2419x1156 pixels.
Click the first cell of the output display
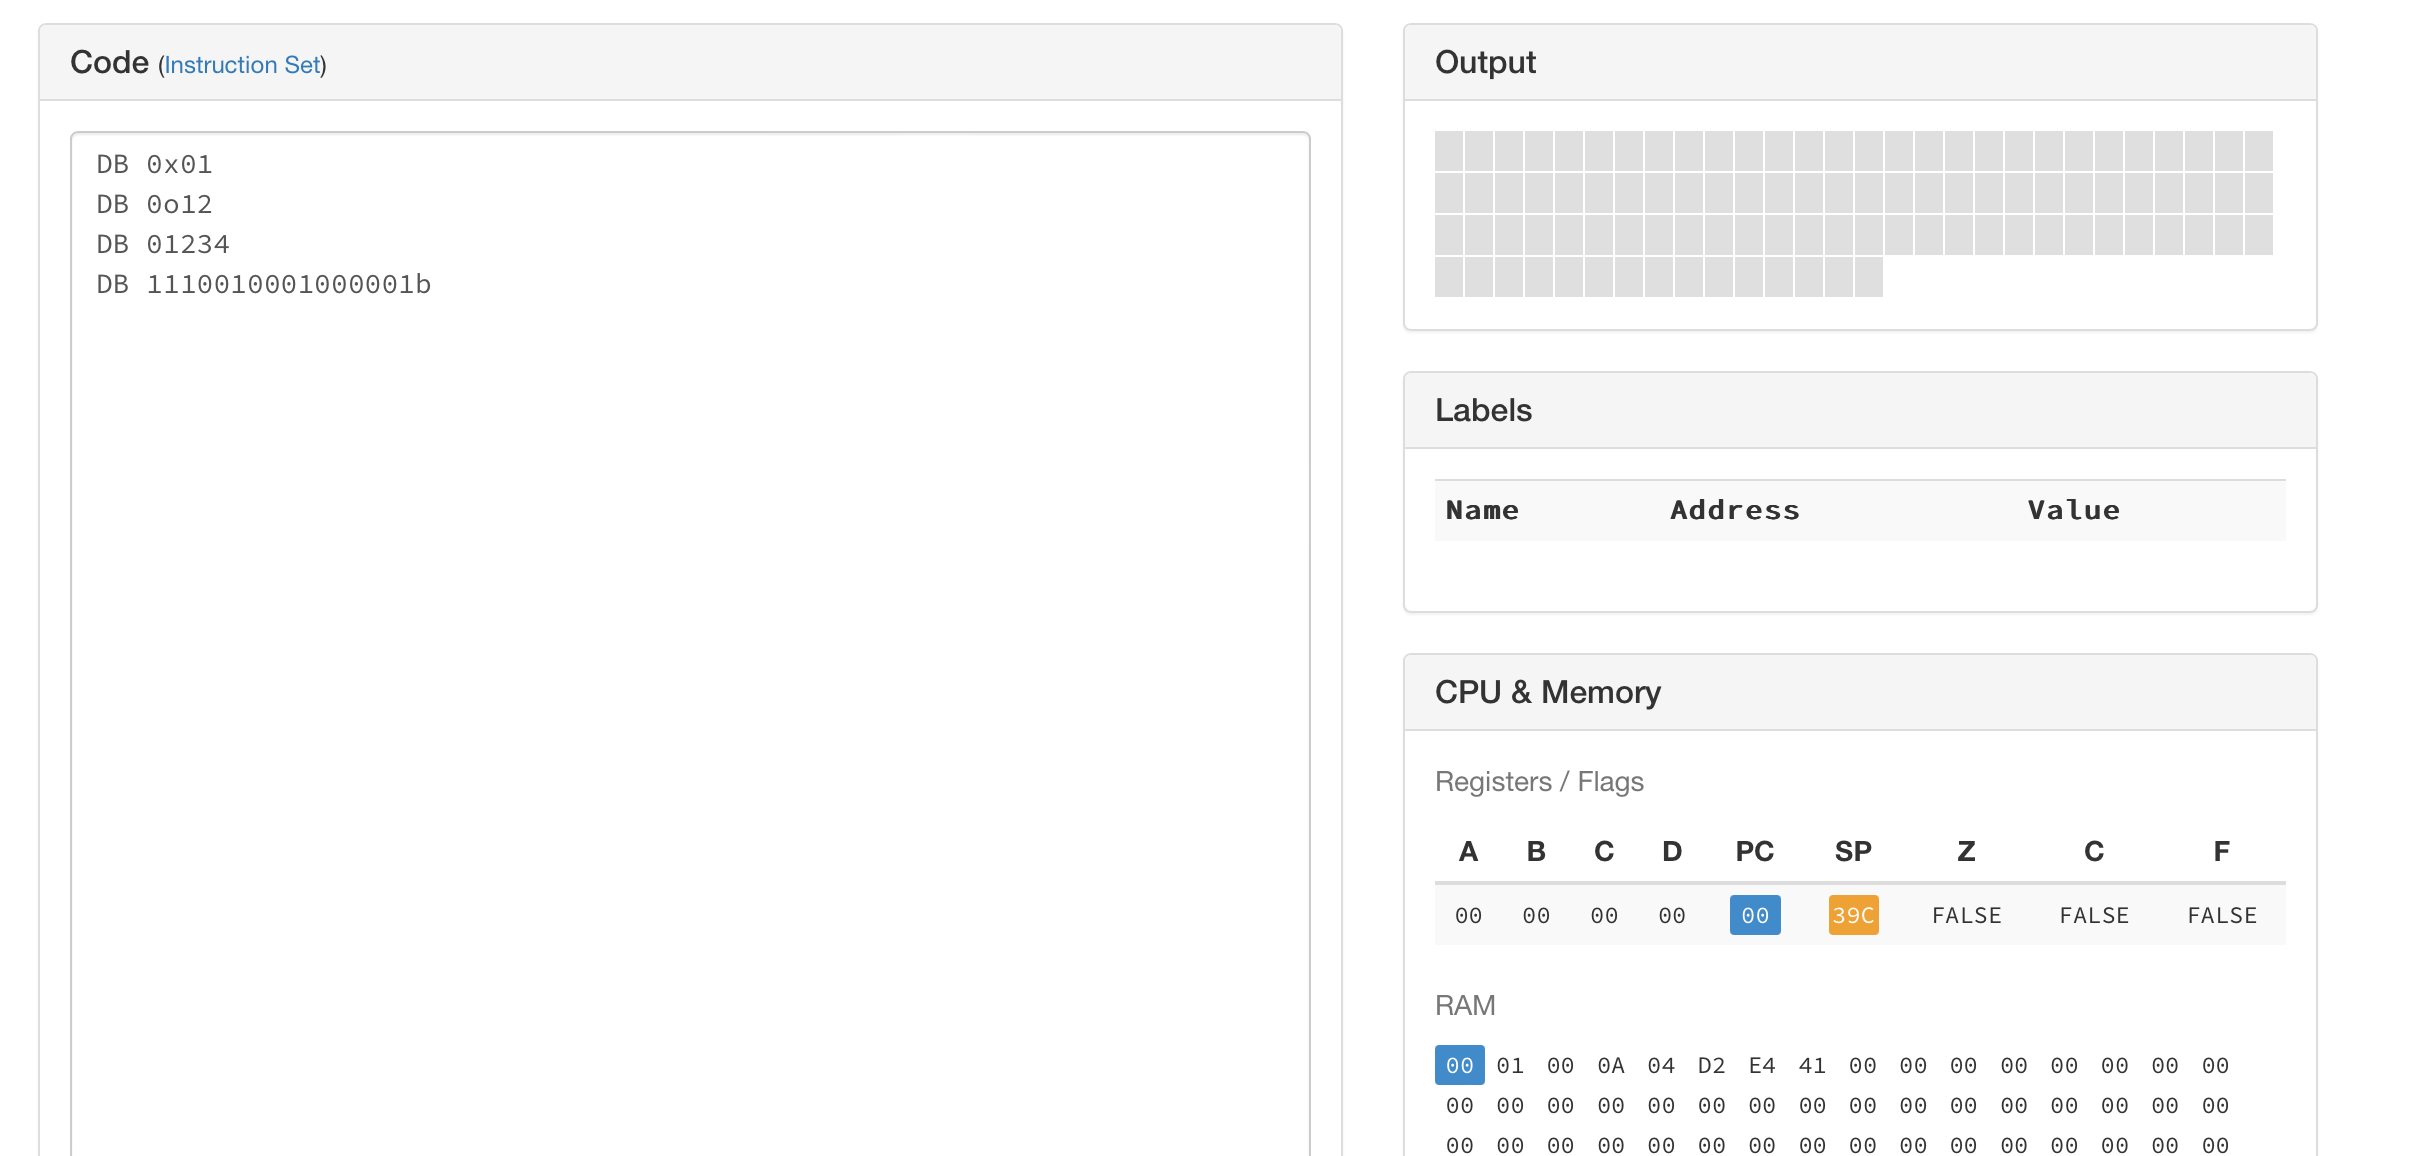coord(1449,151)
